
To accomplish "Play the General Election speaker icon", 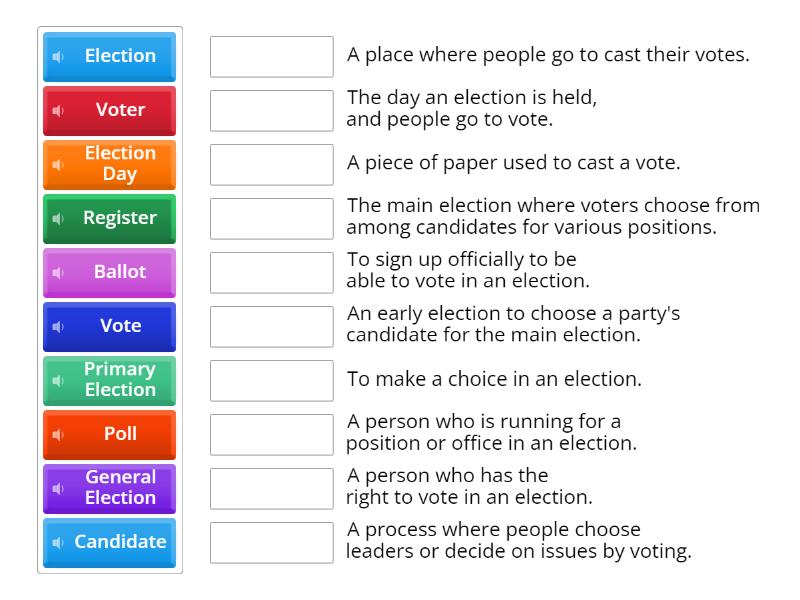I will (x=59, y=488).
